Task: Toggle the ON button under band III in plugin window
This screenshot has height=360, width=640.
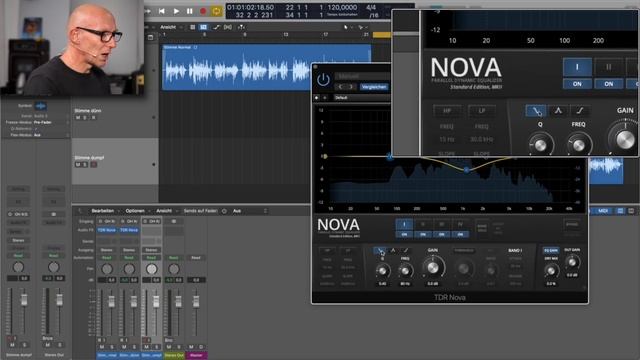Action: [441, 235]
